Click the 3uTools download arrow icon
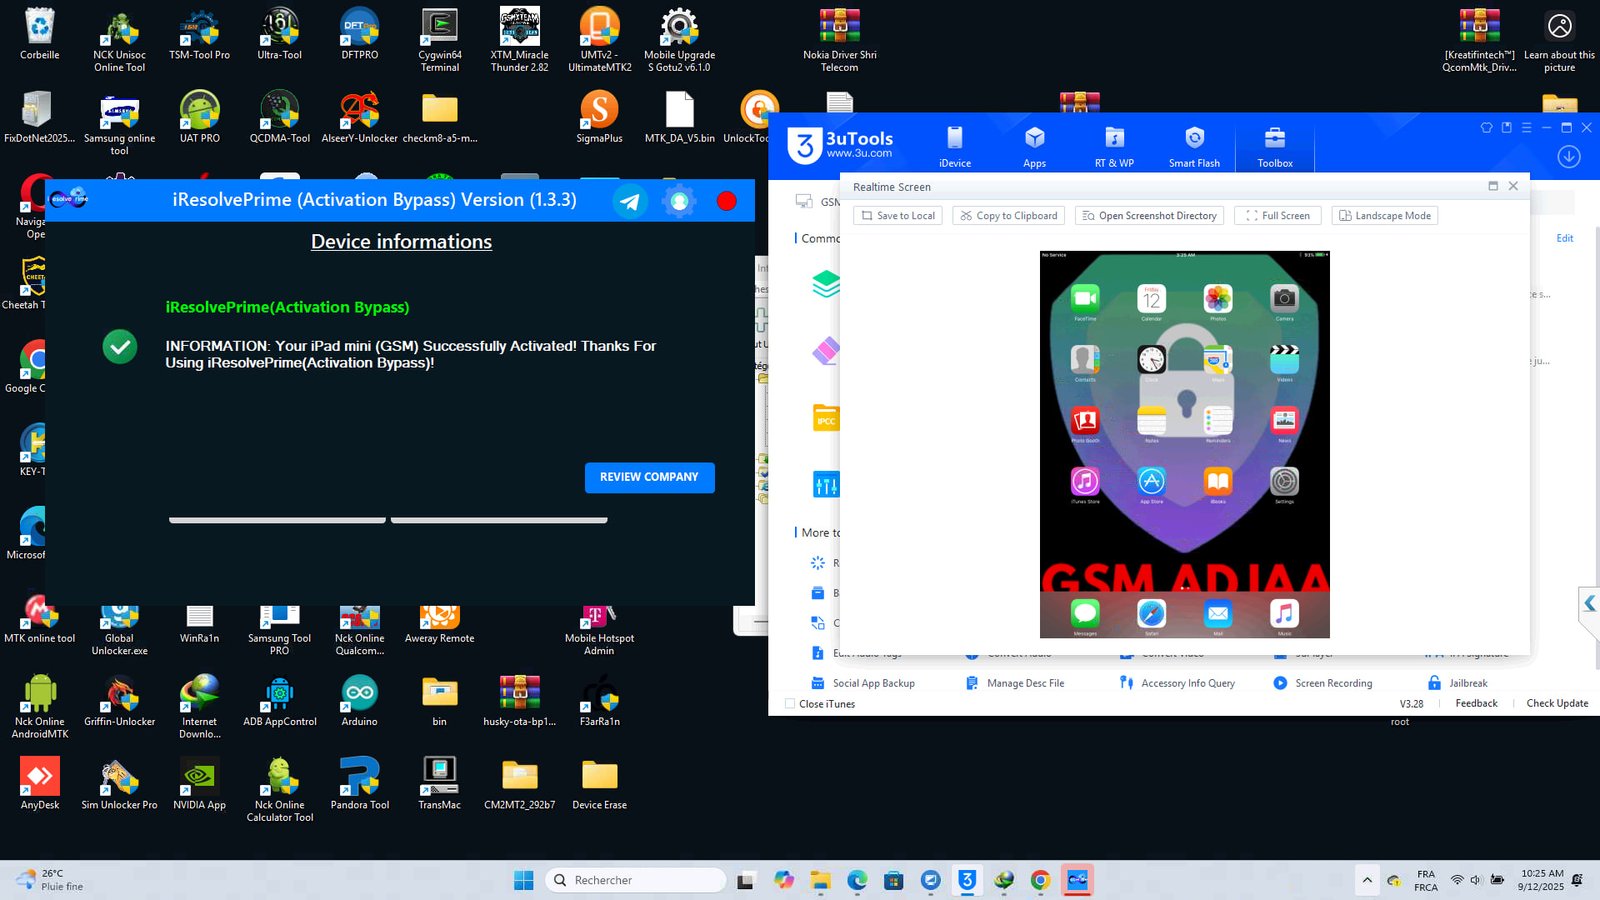Screen dimensions: 1600x900 1569,157
